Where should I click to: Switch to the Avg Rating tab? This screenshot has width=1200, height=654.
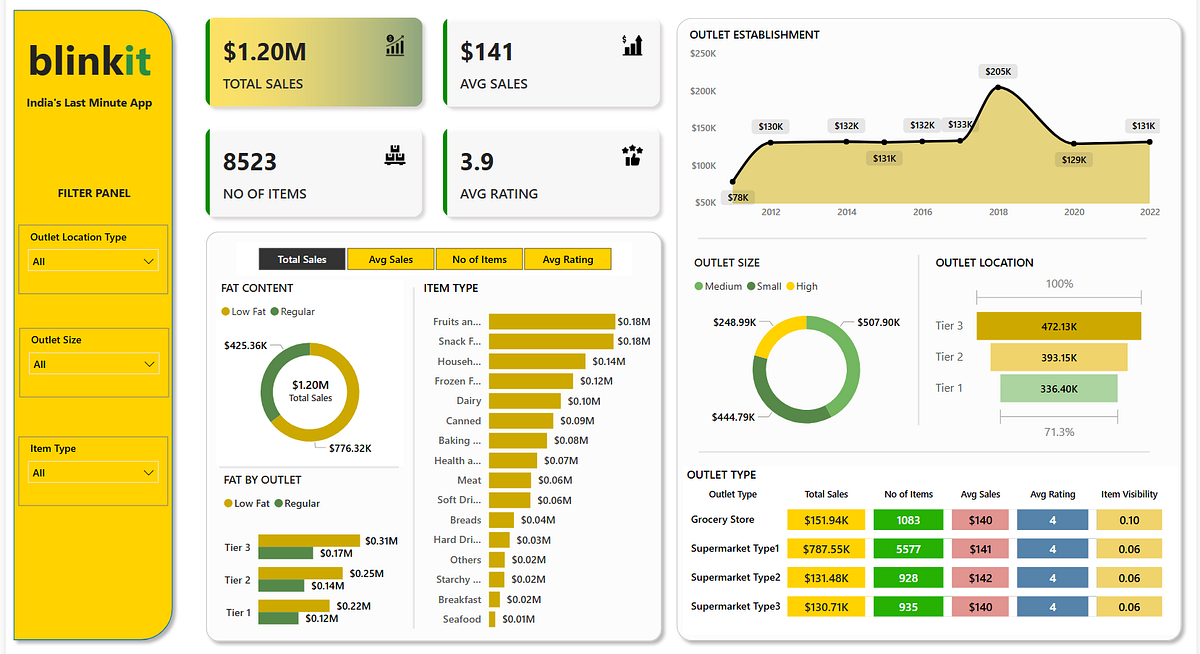point(568,258)
